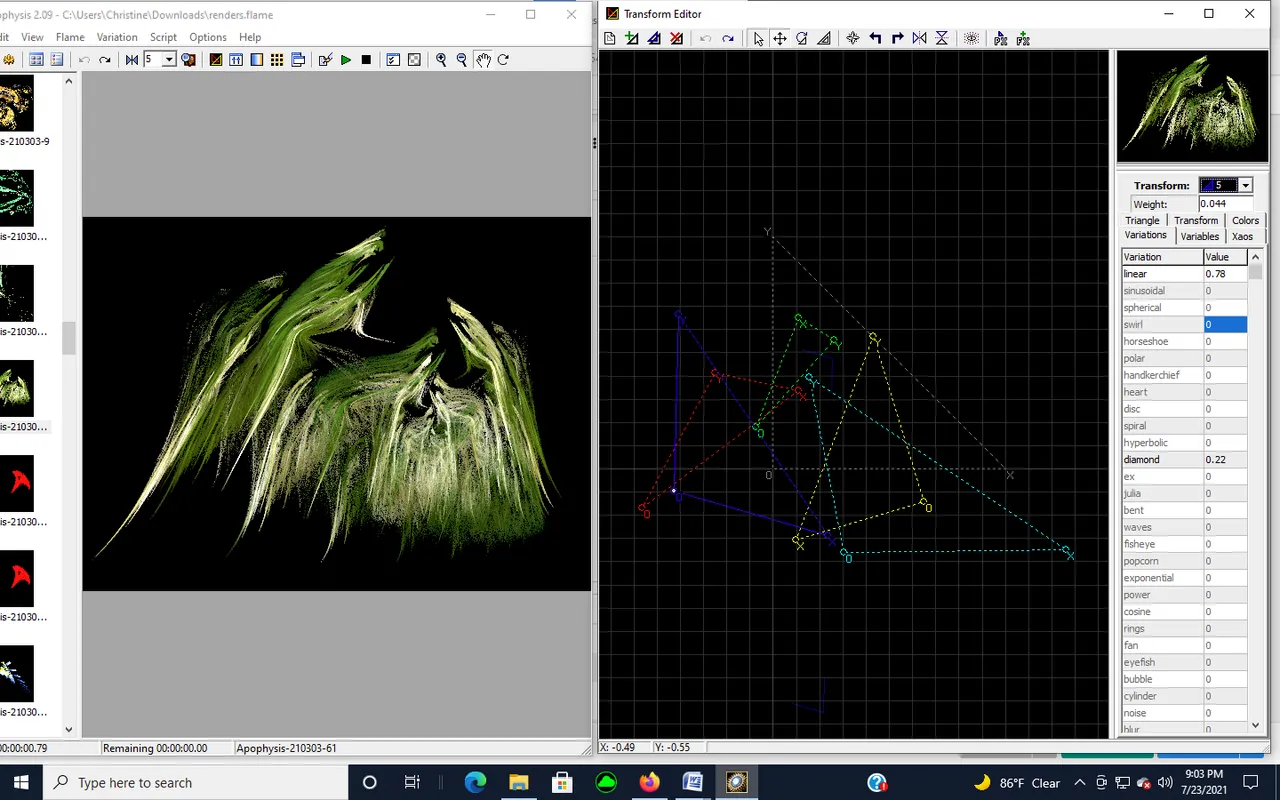
Task: Open the render quality dropdown showing 5
Action: pos(169,60)
